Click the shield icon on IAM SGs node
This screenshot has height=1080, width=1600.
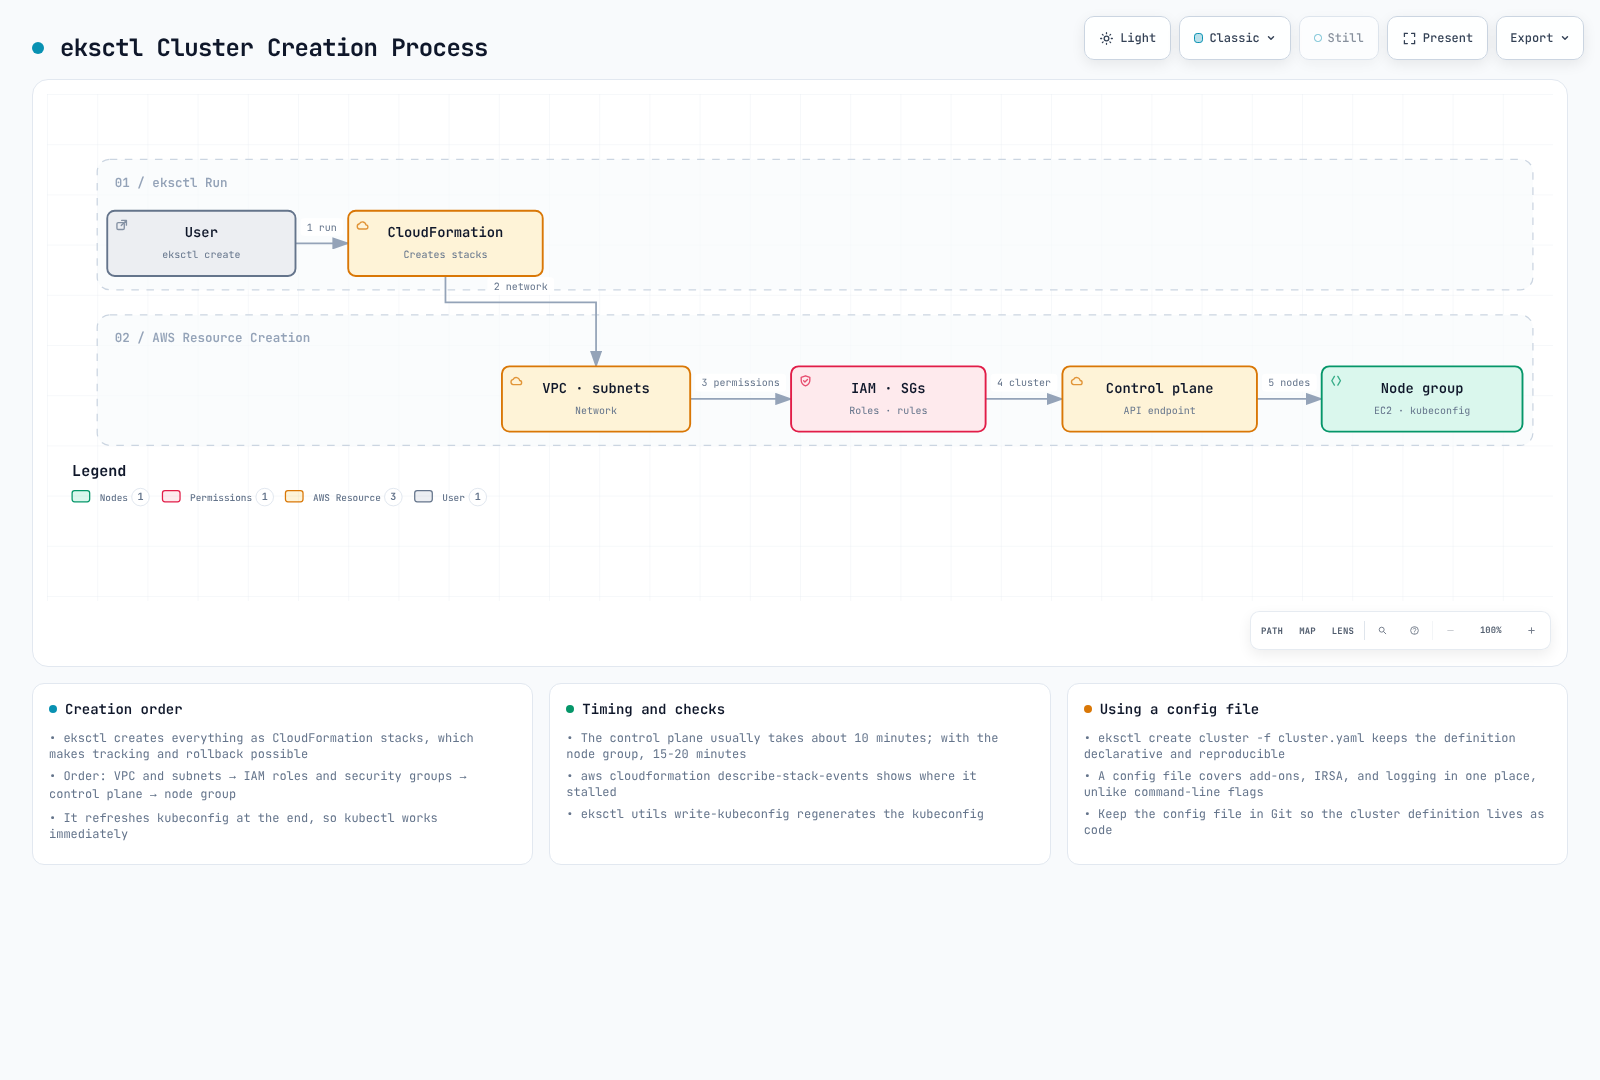click(x=806, y=382)
